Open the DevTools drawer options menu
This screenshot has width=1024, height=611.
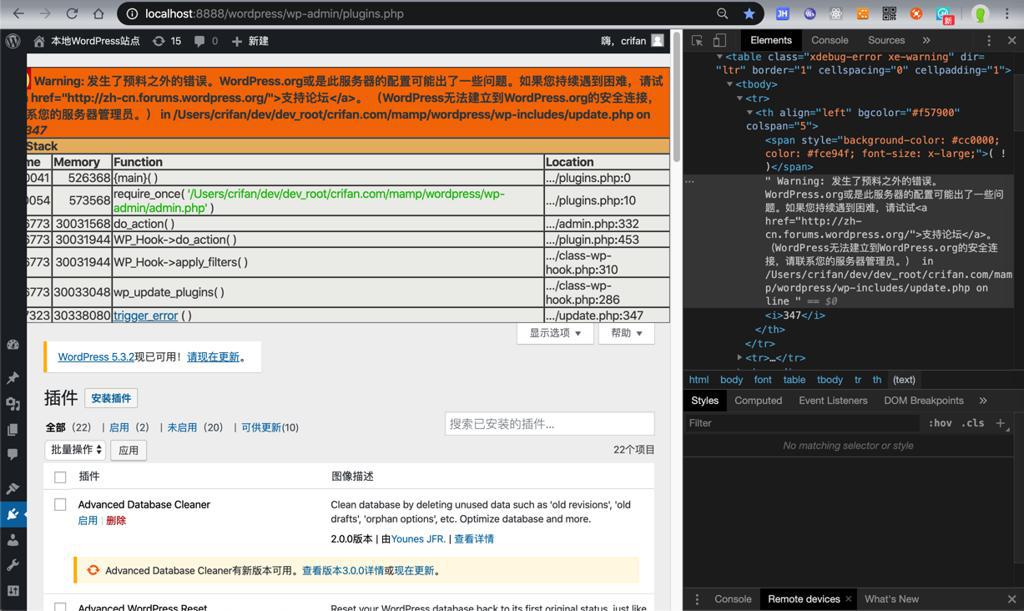coord(697,599)
